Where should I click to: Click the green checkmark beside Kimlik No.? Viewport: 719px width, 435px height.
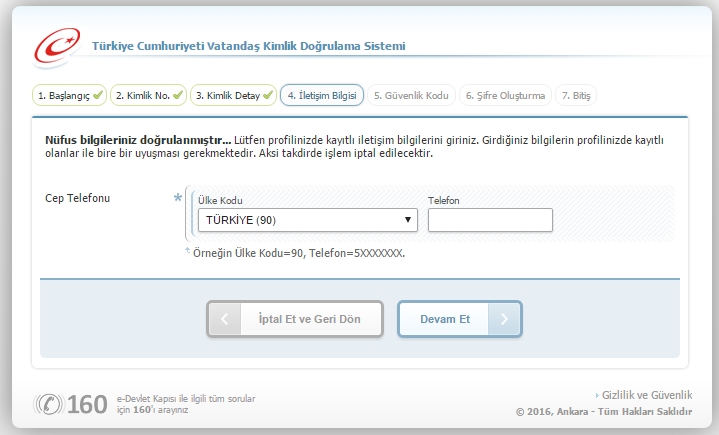178,96
